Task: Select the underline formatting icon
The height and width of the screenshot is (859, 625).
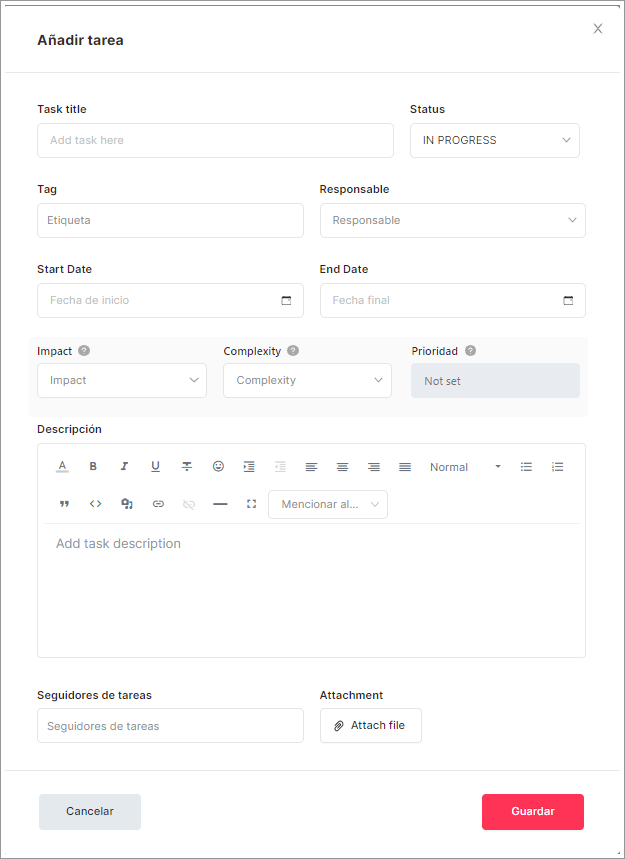Action: pos(155,466)
